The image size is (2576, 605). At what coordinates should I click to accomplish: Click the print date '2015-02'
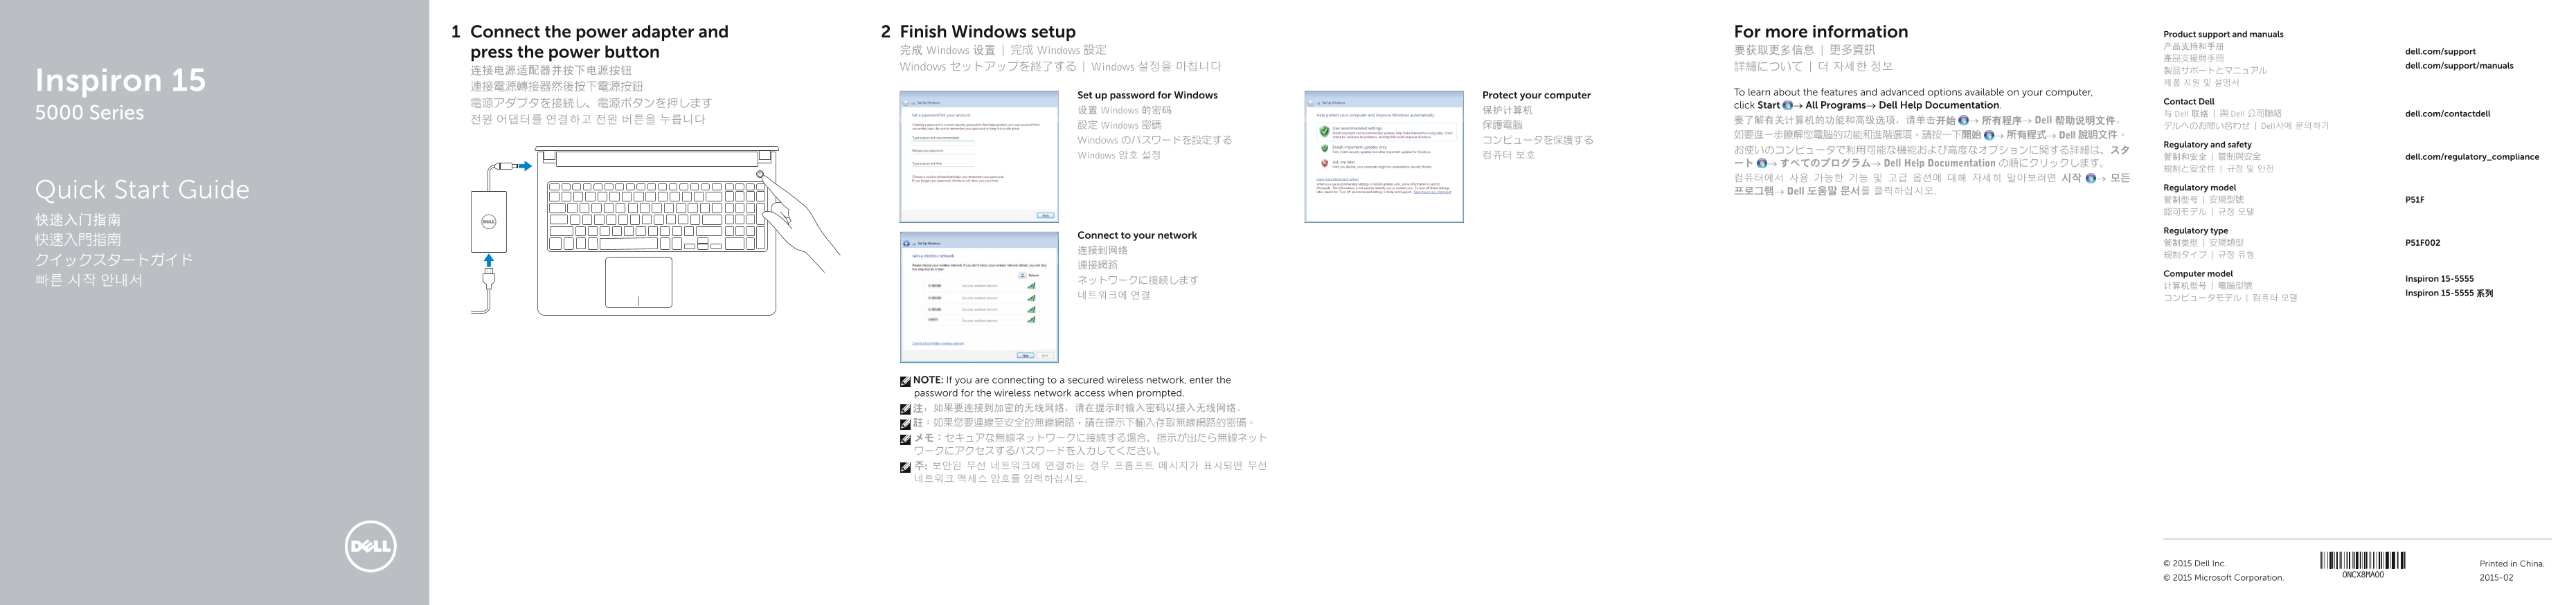pyautogui.click(x=2496, y=578)
